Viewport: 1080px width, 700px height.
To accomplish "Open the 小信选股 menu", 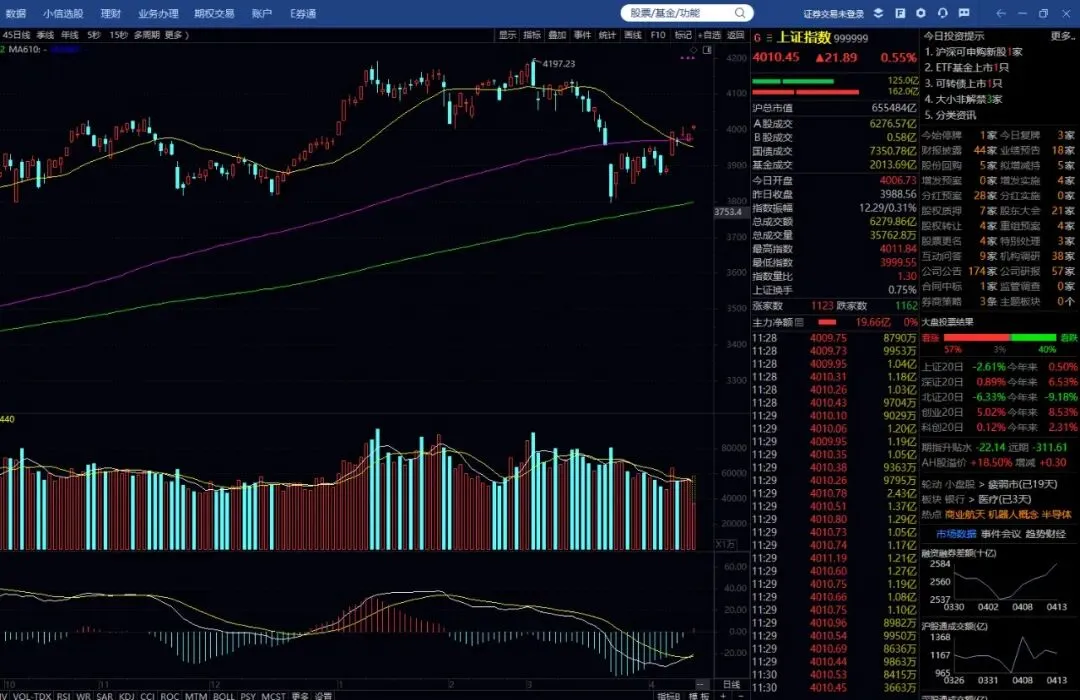I will coord(63,13).
